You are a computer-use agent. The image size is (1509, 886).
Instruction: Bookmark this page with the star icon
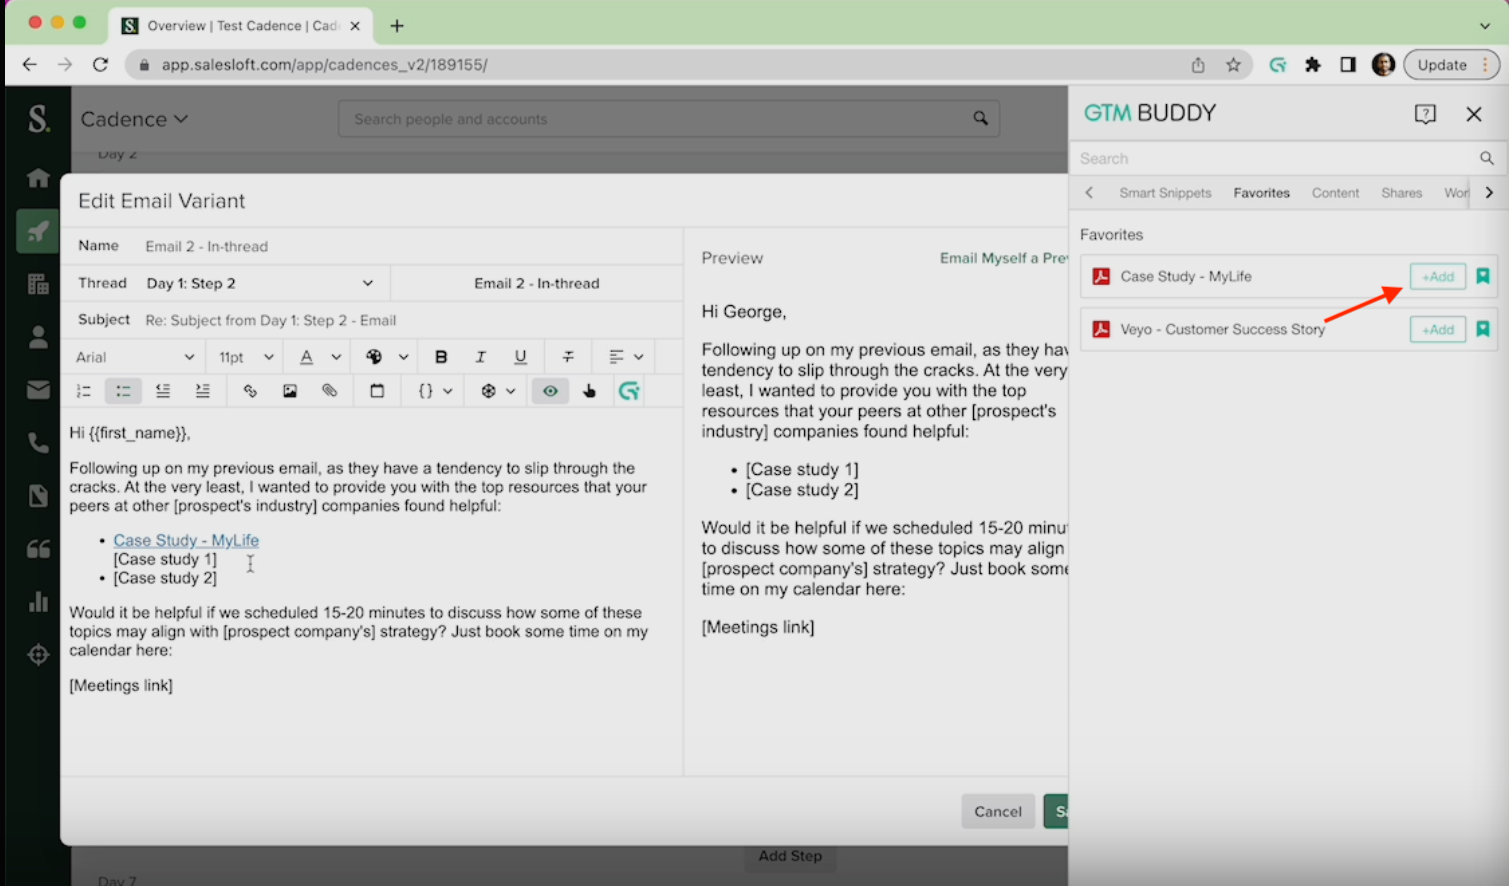(x=1233, y=65)
